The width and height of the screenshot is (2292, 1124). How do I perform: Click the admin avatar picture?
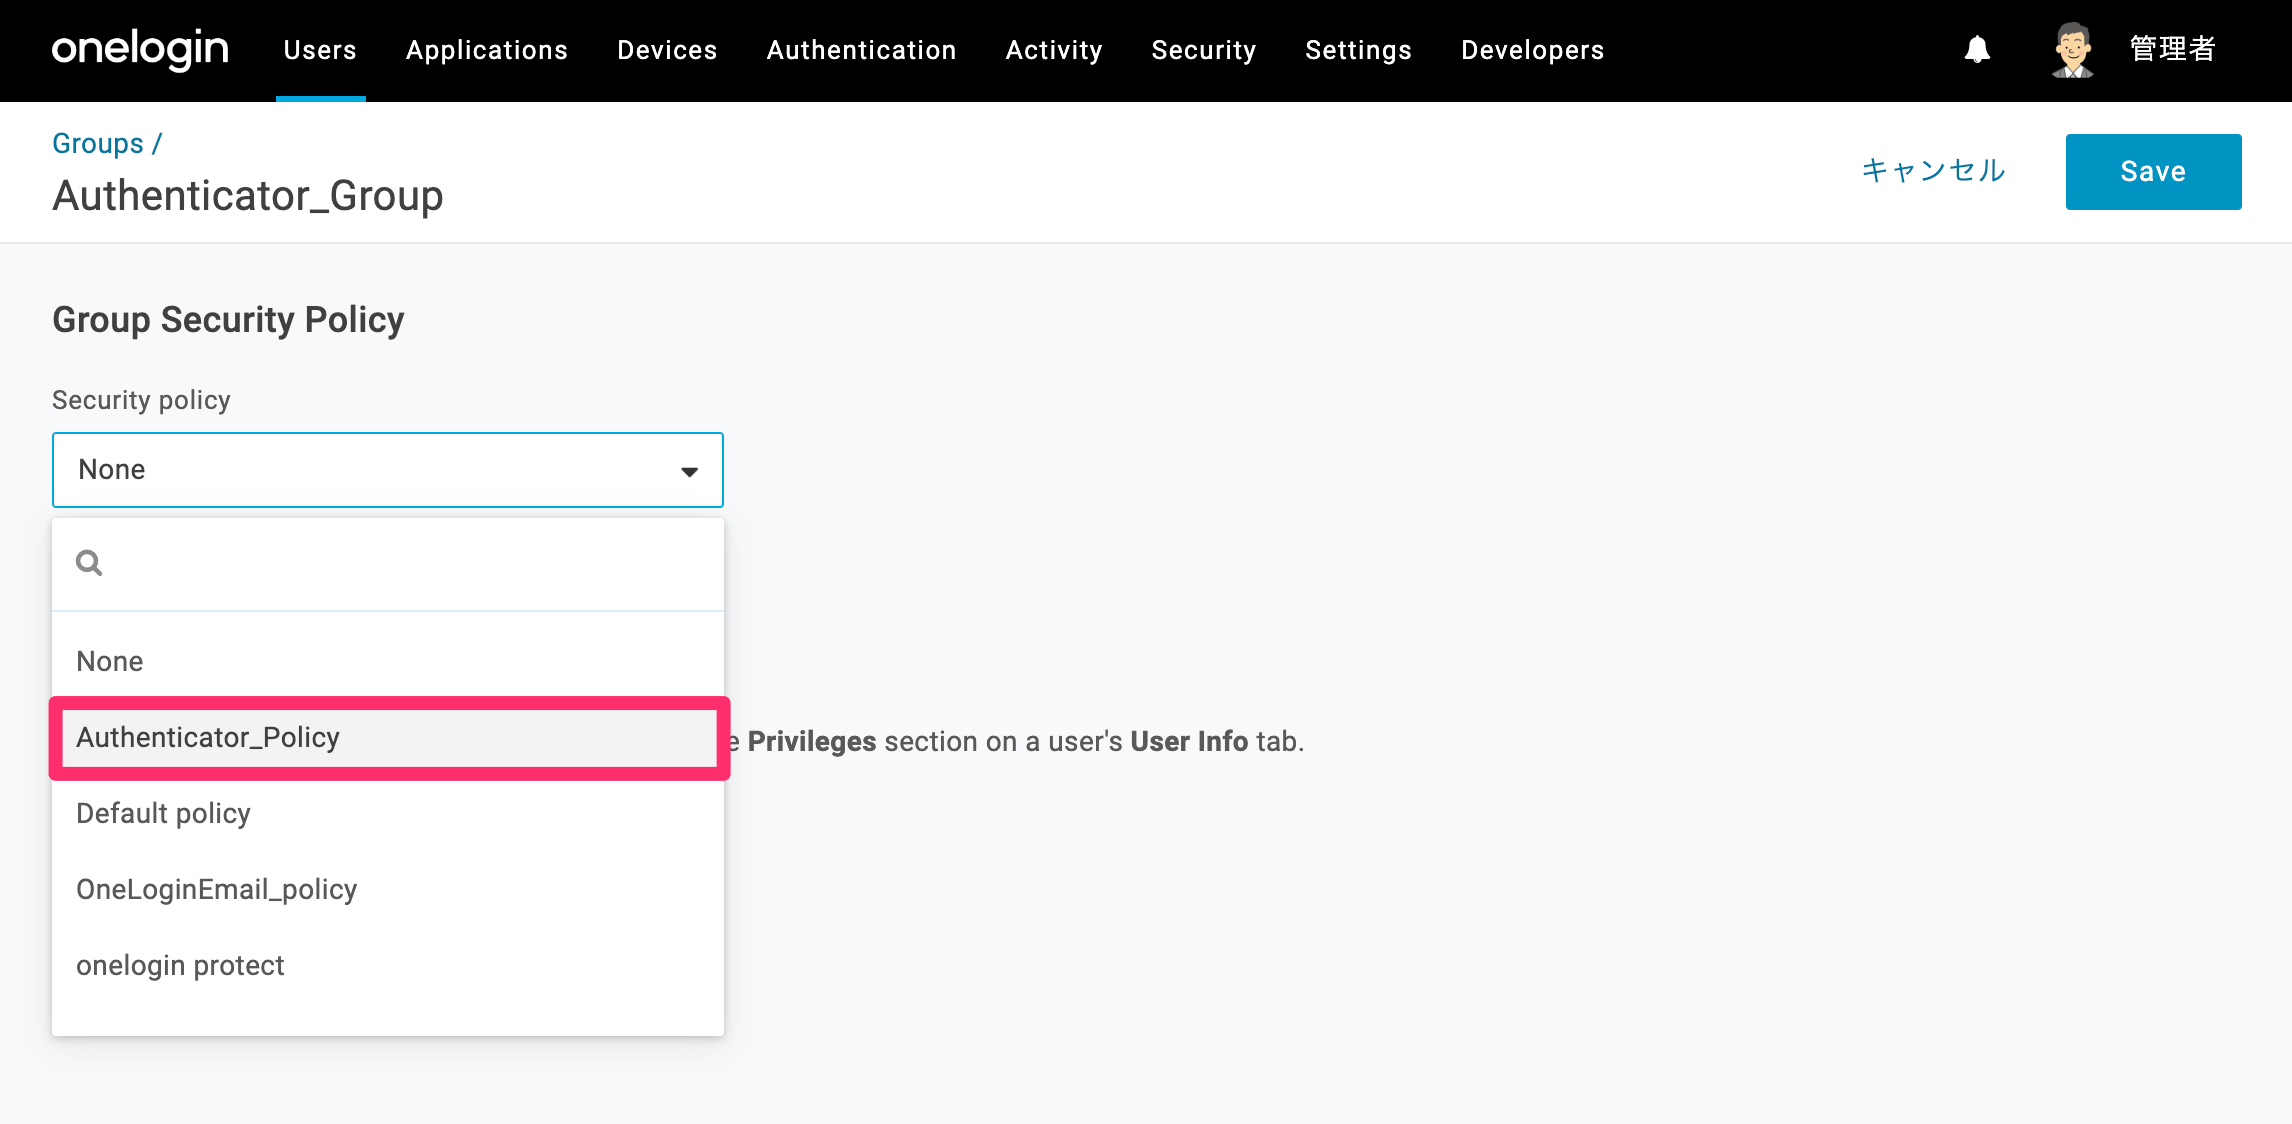tap(2073, 50)
